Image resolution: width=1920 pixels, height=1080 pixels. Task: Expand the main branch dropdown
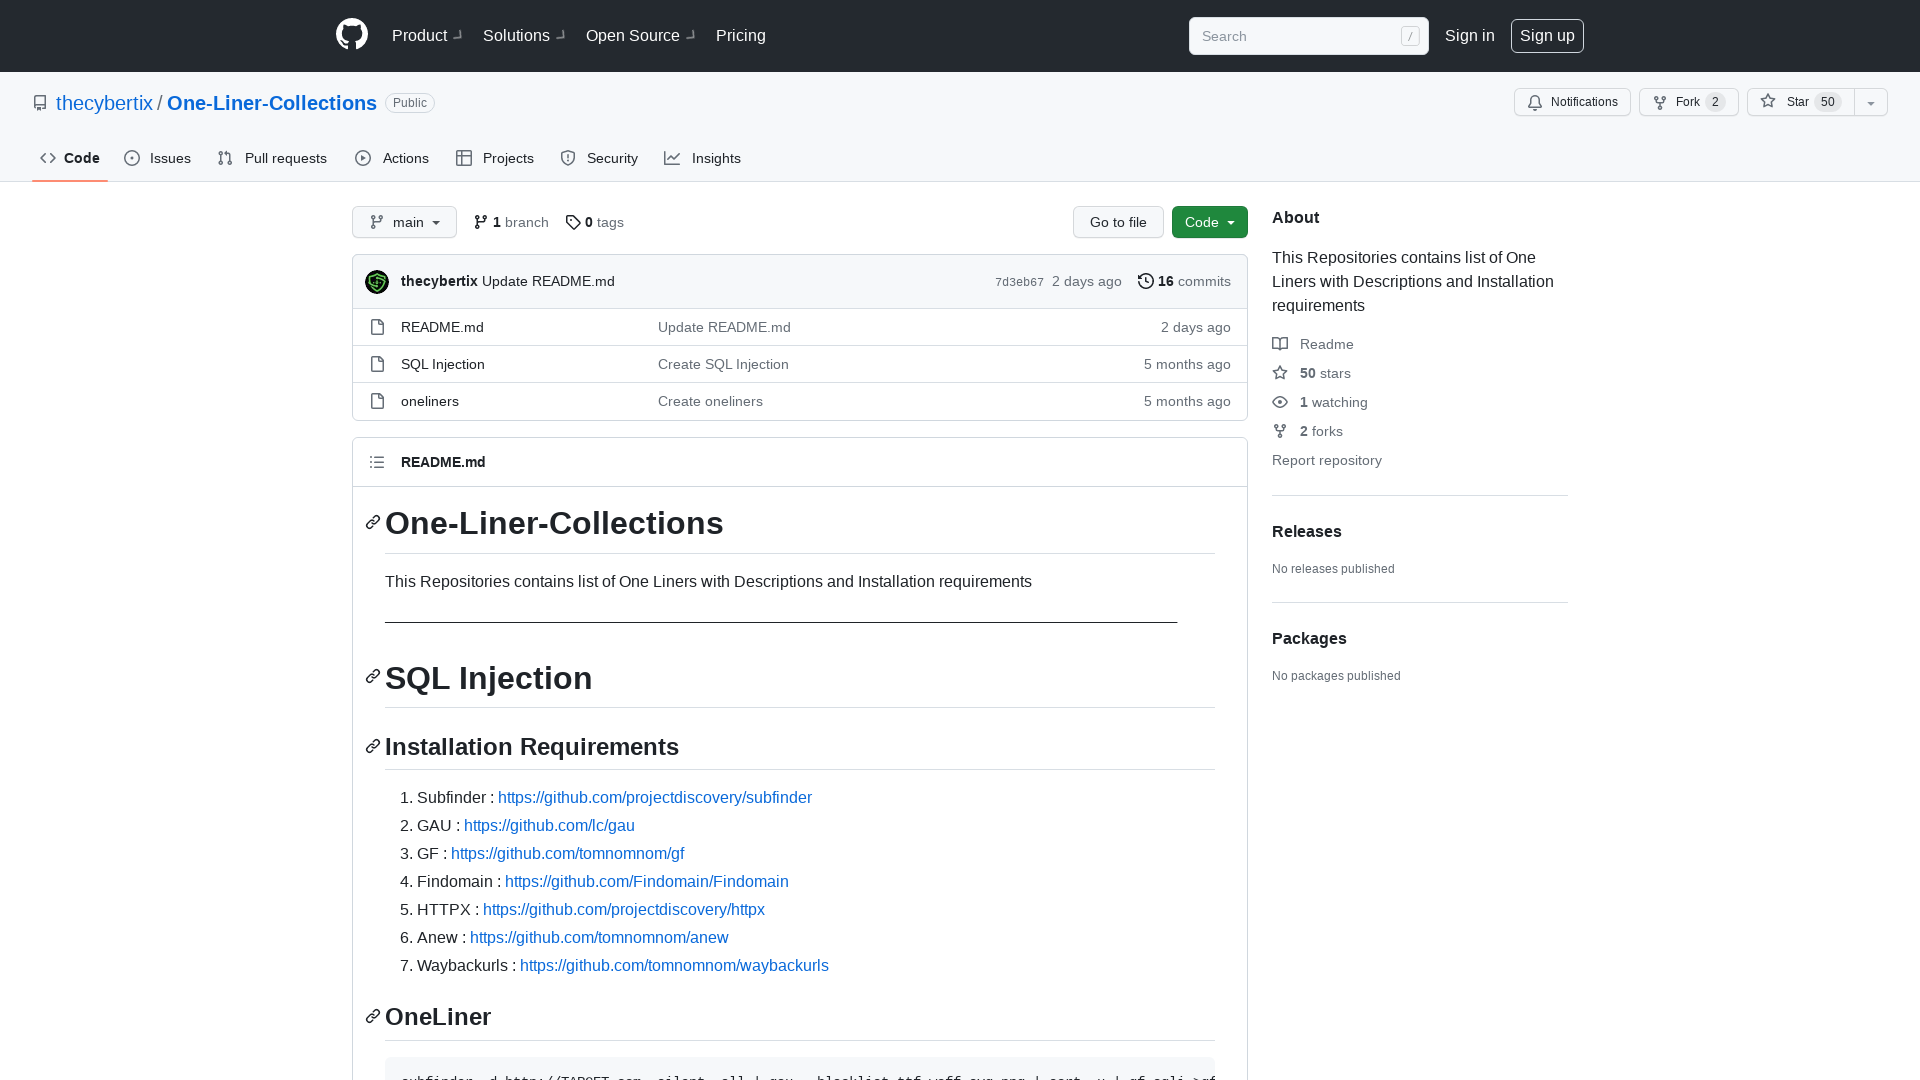404,222
